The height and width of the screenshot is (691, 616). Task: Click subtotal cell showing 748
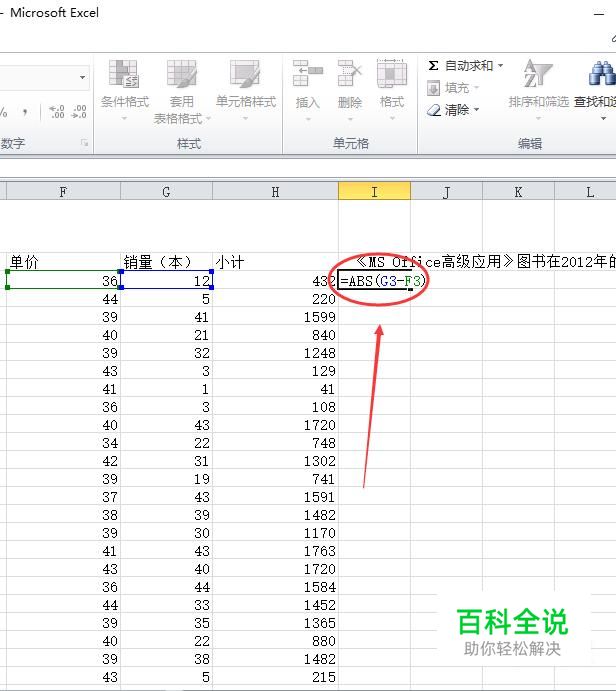pyautogui.click(x=275, y=442)
